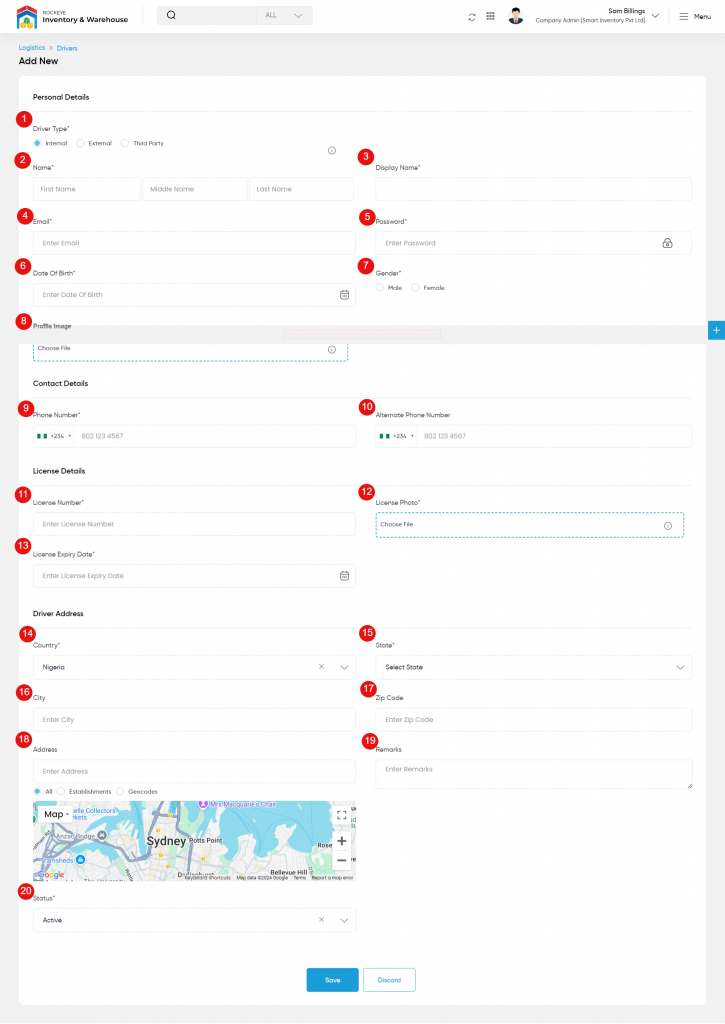This screenshot has width=725, height=1024.
Task: Click the user avatar picture
Action: point(516,16)
